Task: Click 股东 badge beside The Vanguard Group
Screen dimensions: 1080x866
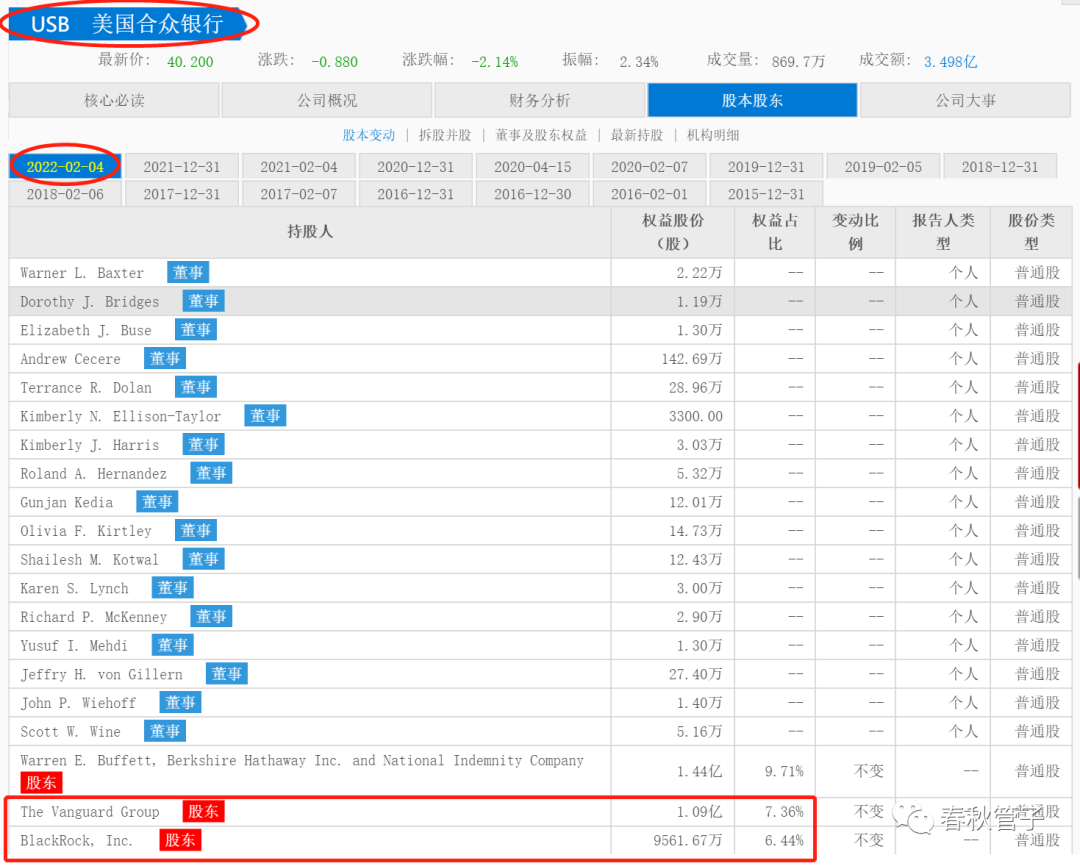Action: pos(203,812)
